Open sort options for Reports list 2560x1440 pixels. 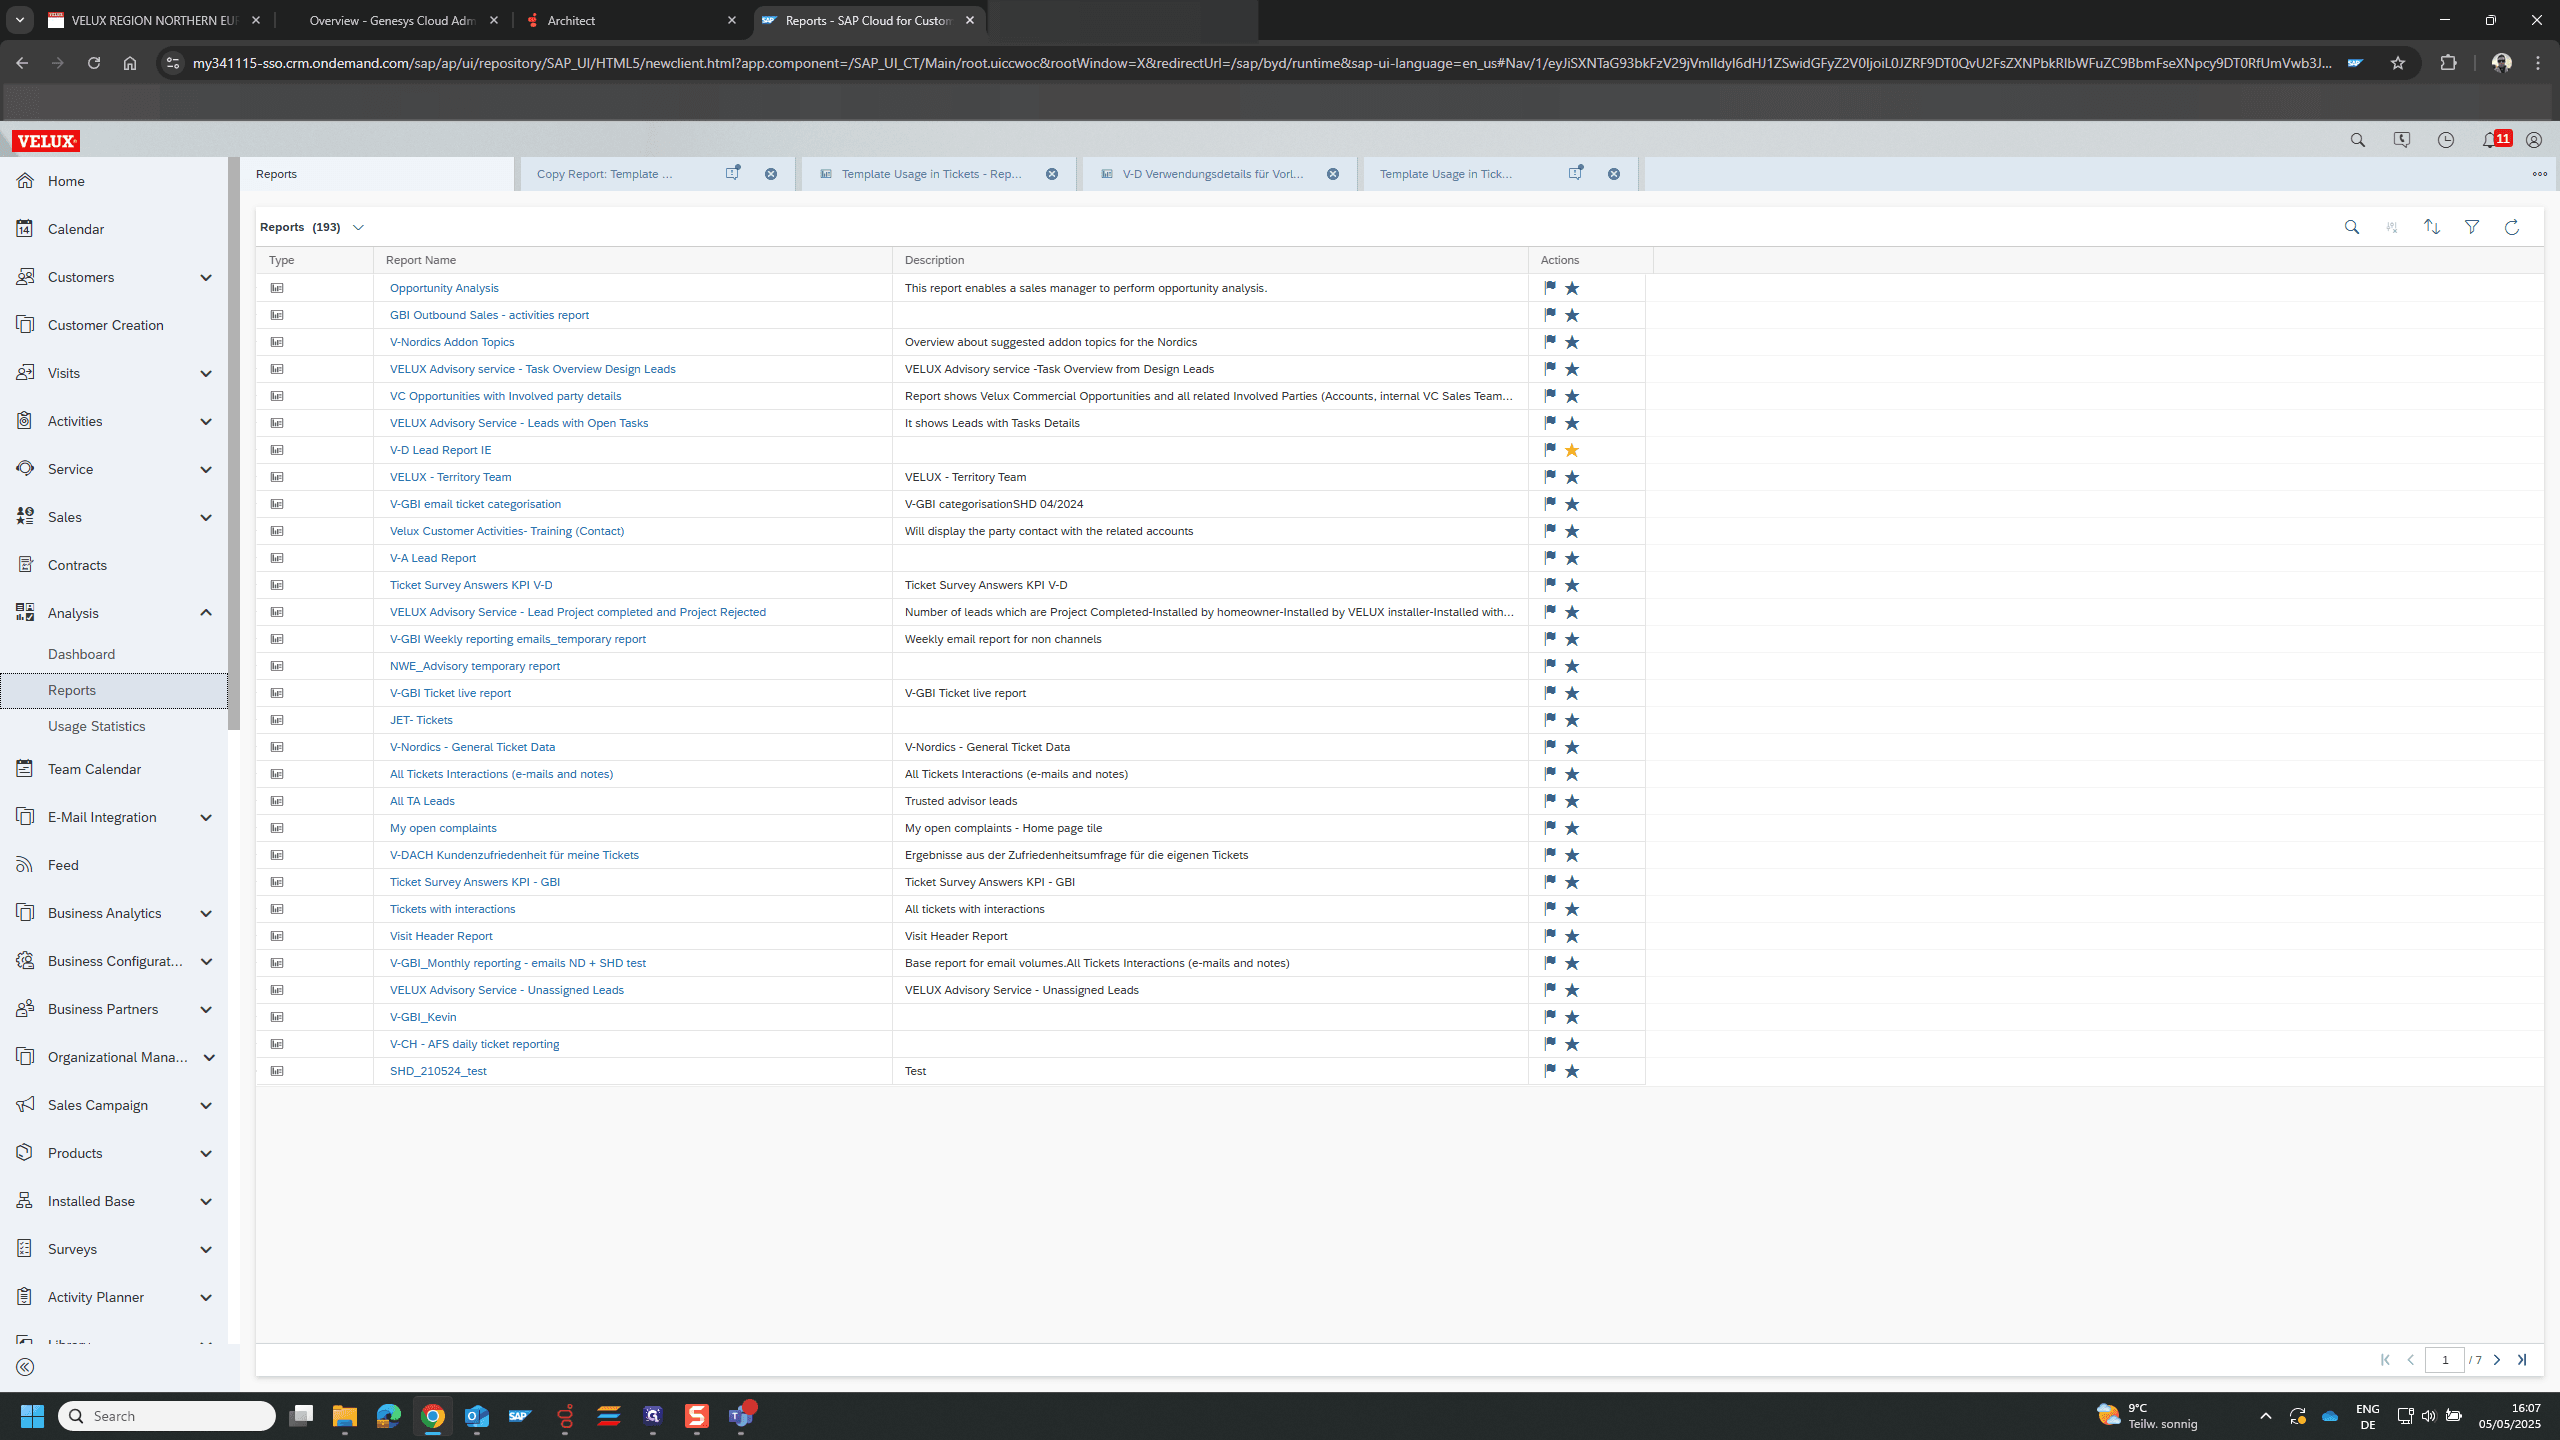click(x=2431, y=227)
